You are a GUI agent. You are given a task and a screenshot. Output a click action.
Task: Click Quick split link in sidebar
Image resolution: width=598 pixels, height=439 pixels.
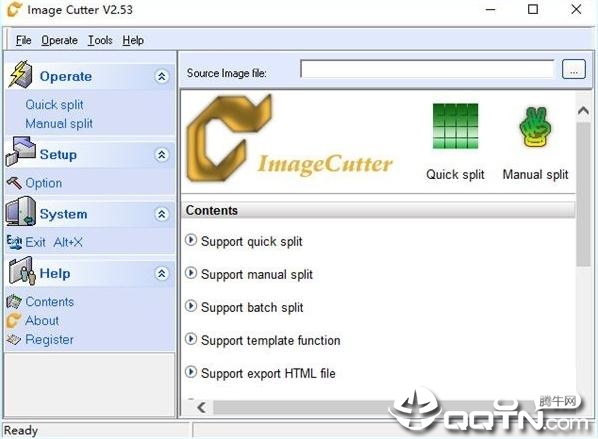[x=54, y=105]
